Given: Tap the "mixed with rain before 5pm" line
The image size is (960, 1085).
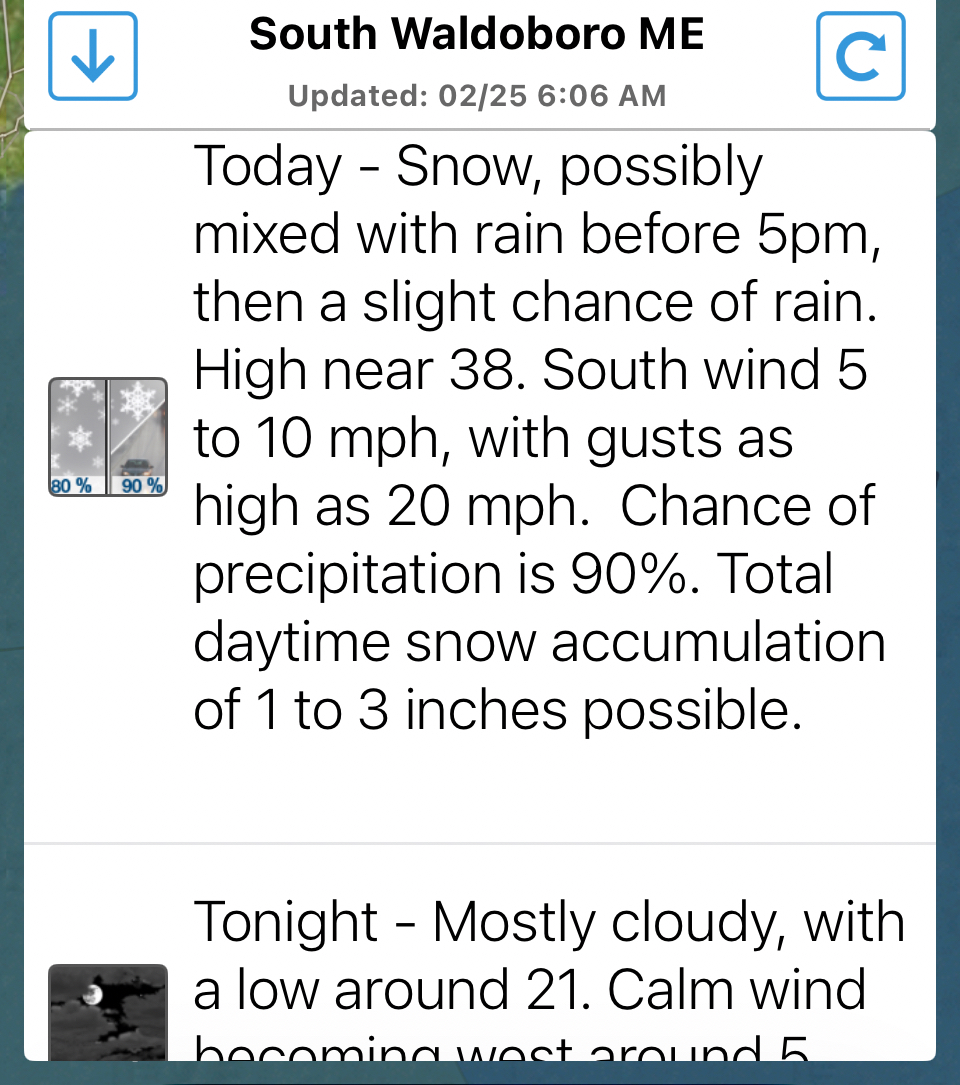Looking at the screenshot, I should click(x=537, y=234).
